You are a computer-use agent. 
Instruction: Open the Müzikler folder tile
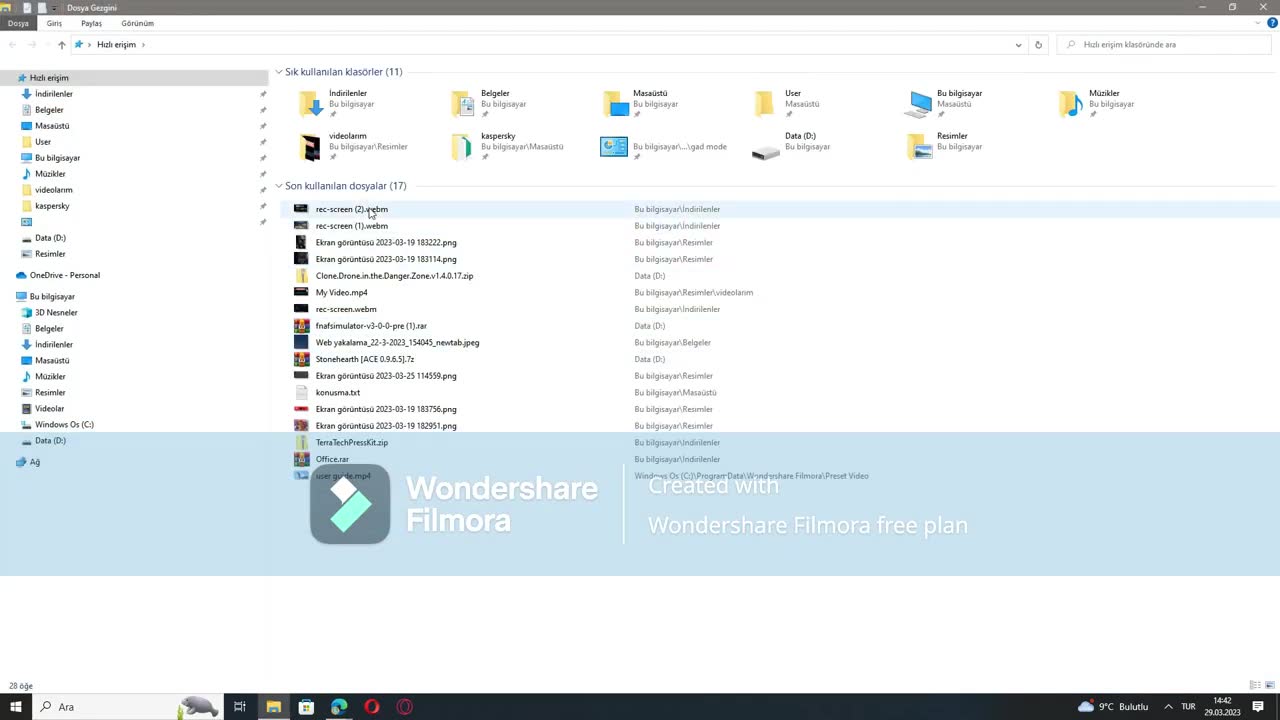click(1070, 103)
